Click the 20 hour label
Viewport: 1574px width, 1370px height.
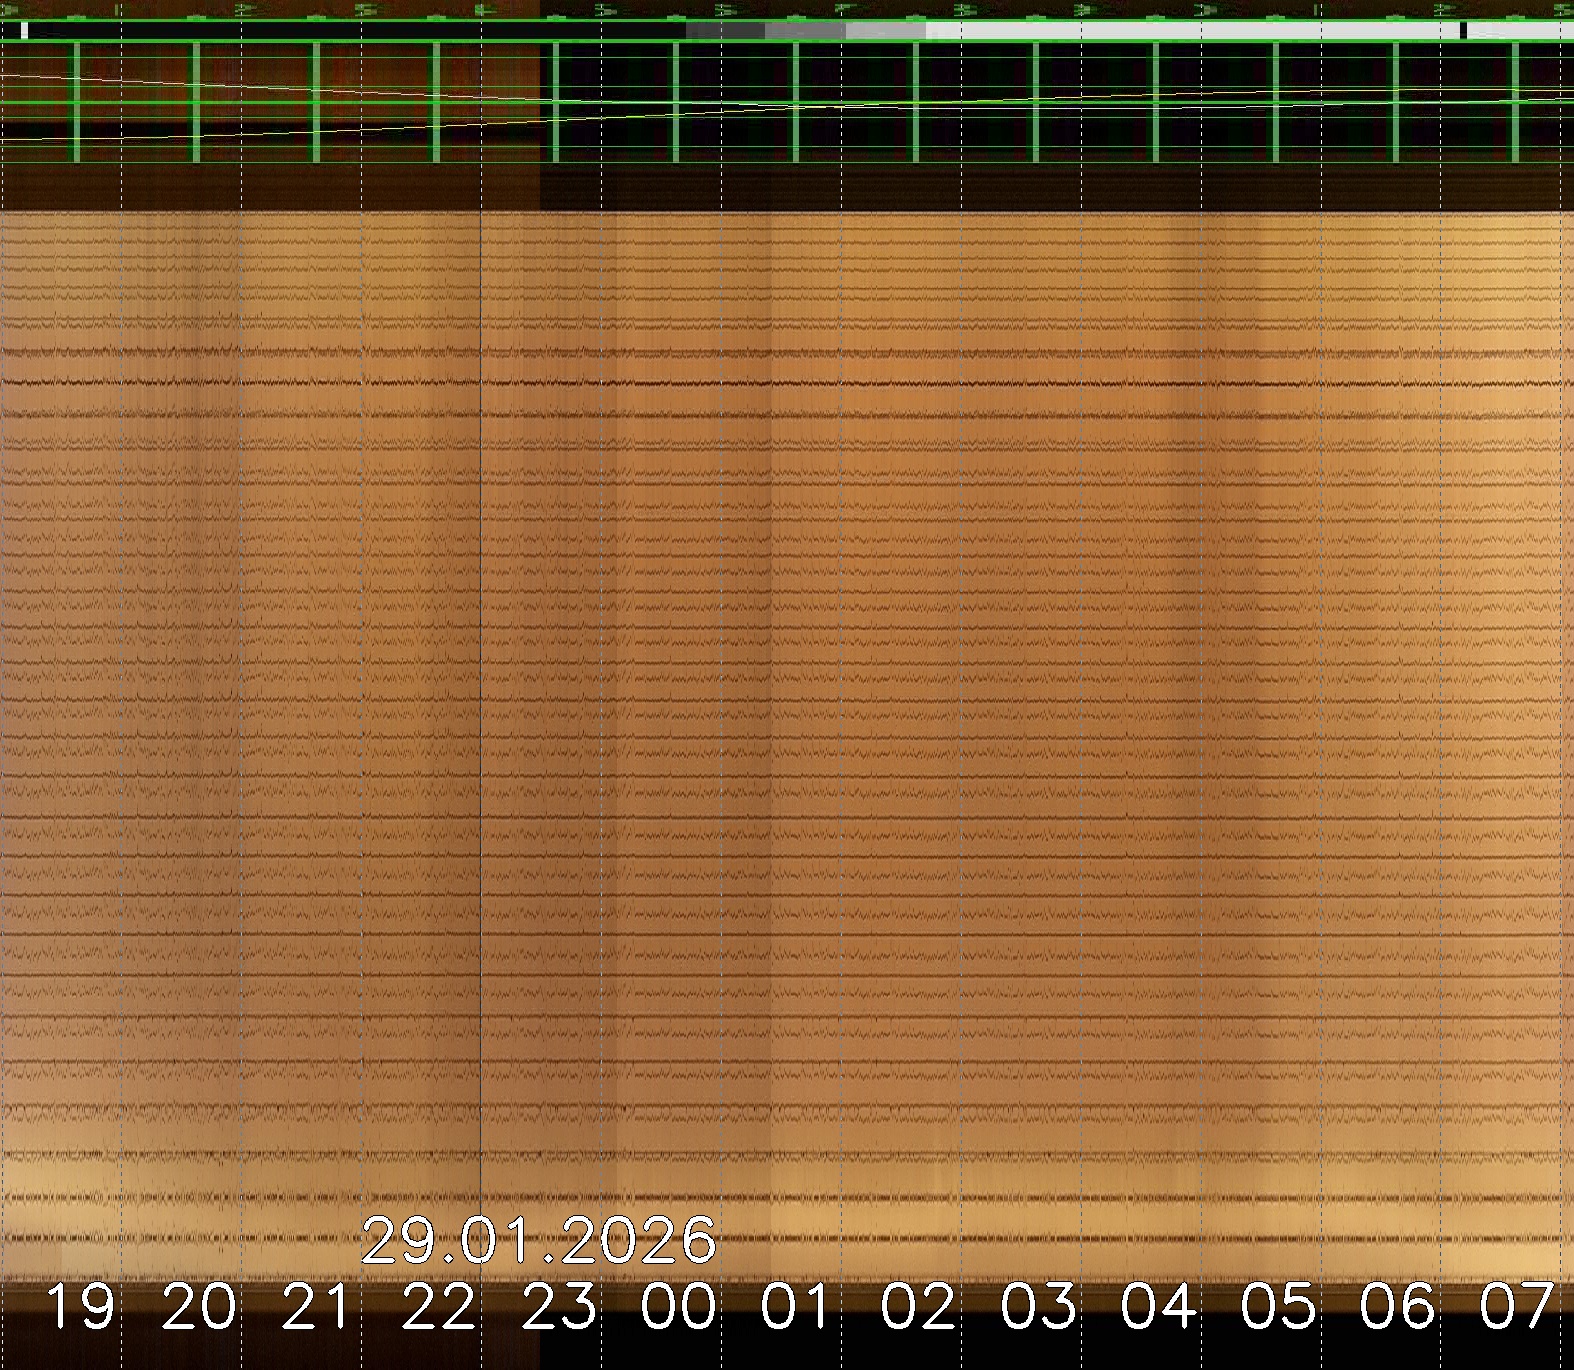pos(200,1307)
